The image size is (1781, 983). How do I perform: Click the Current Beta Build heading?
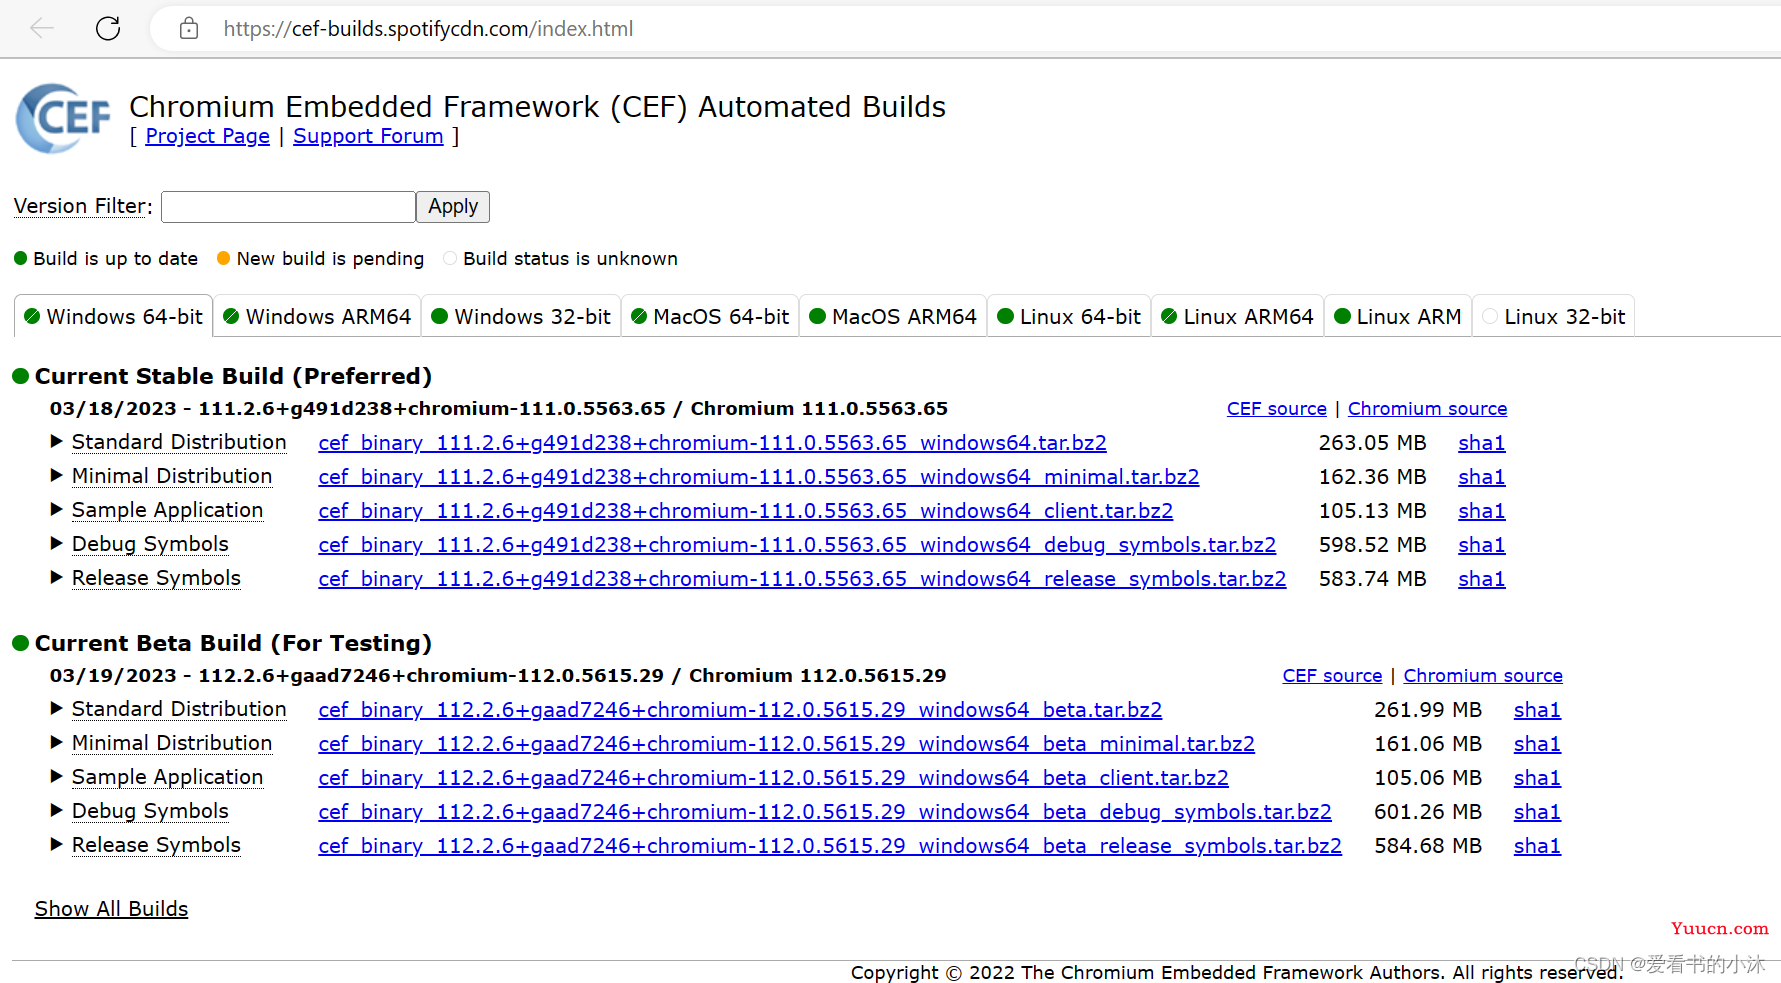233,643
